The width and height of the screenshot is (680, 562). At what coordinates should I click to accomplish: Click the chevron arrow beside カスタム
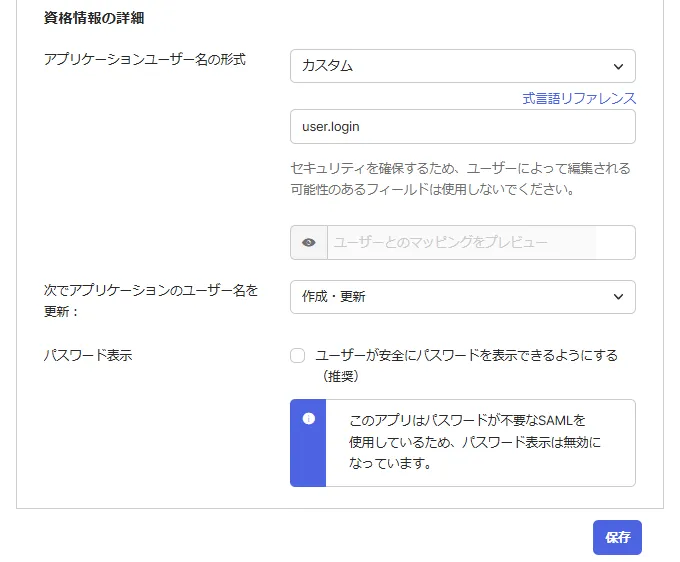pyautogui.click(x=619, y=67)
